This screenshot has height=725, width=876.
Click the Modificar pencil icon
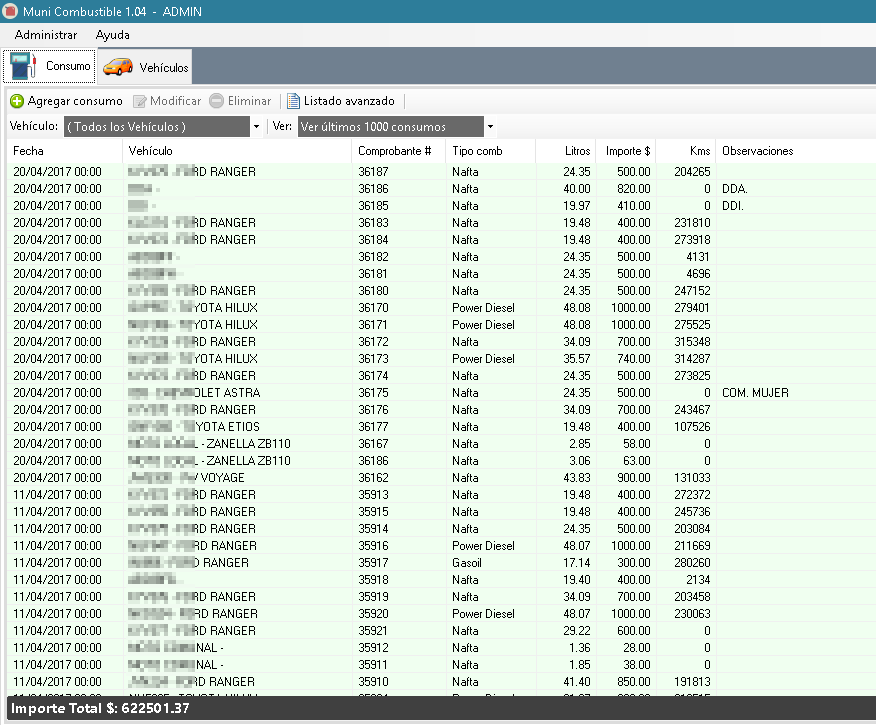coord(140,101)
